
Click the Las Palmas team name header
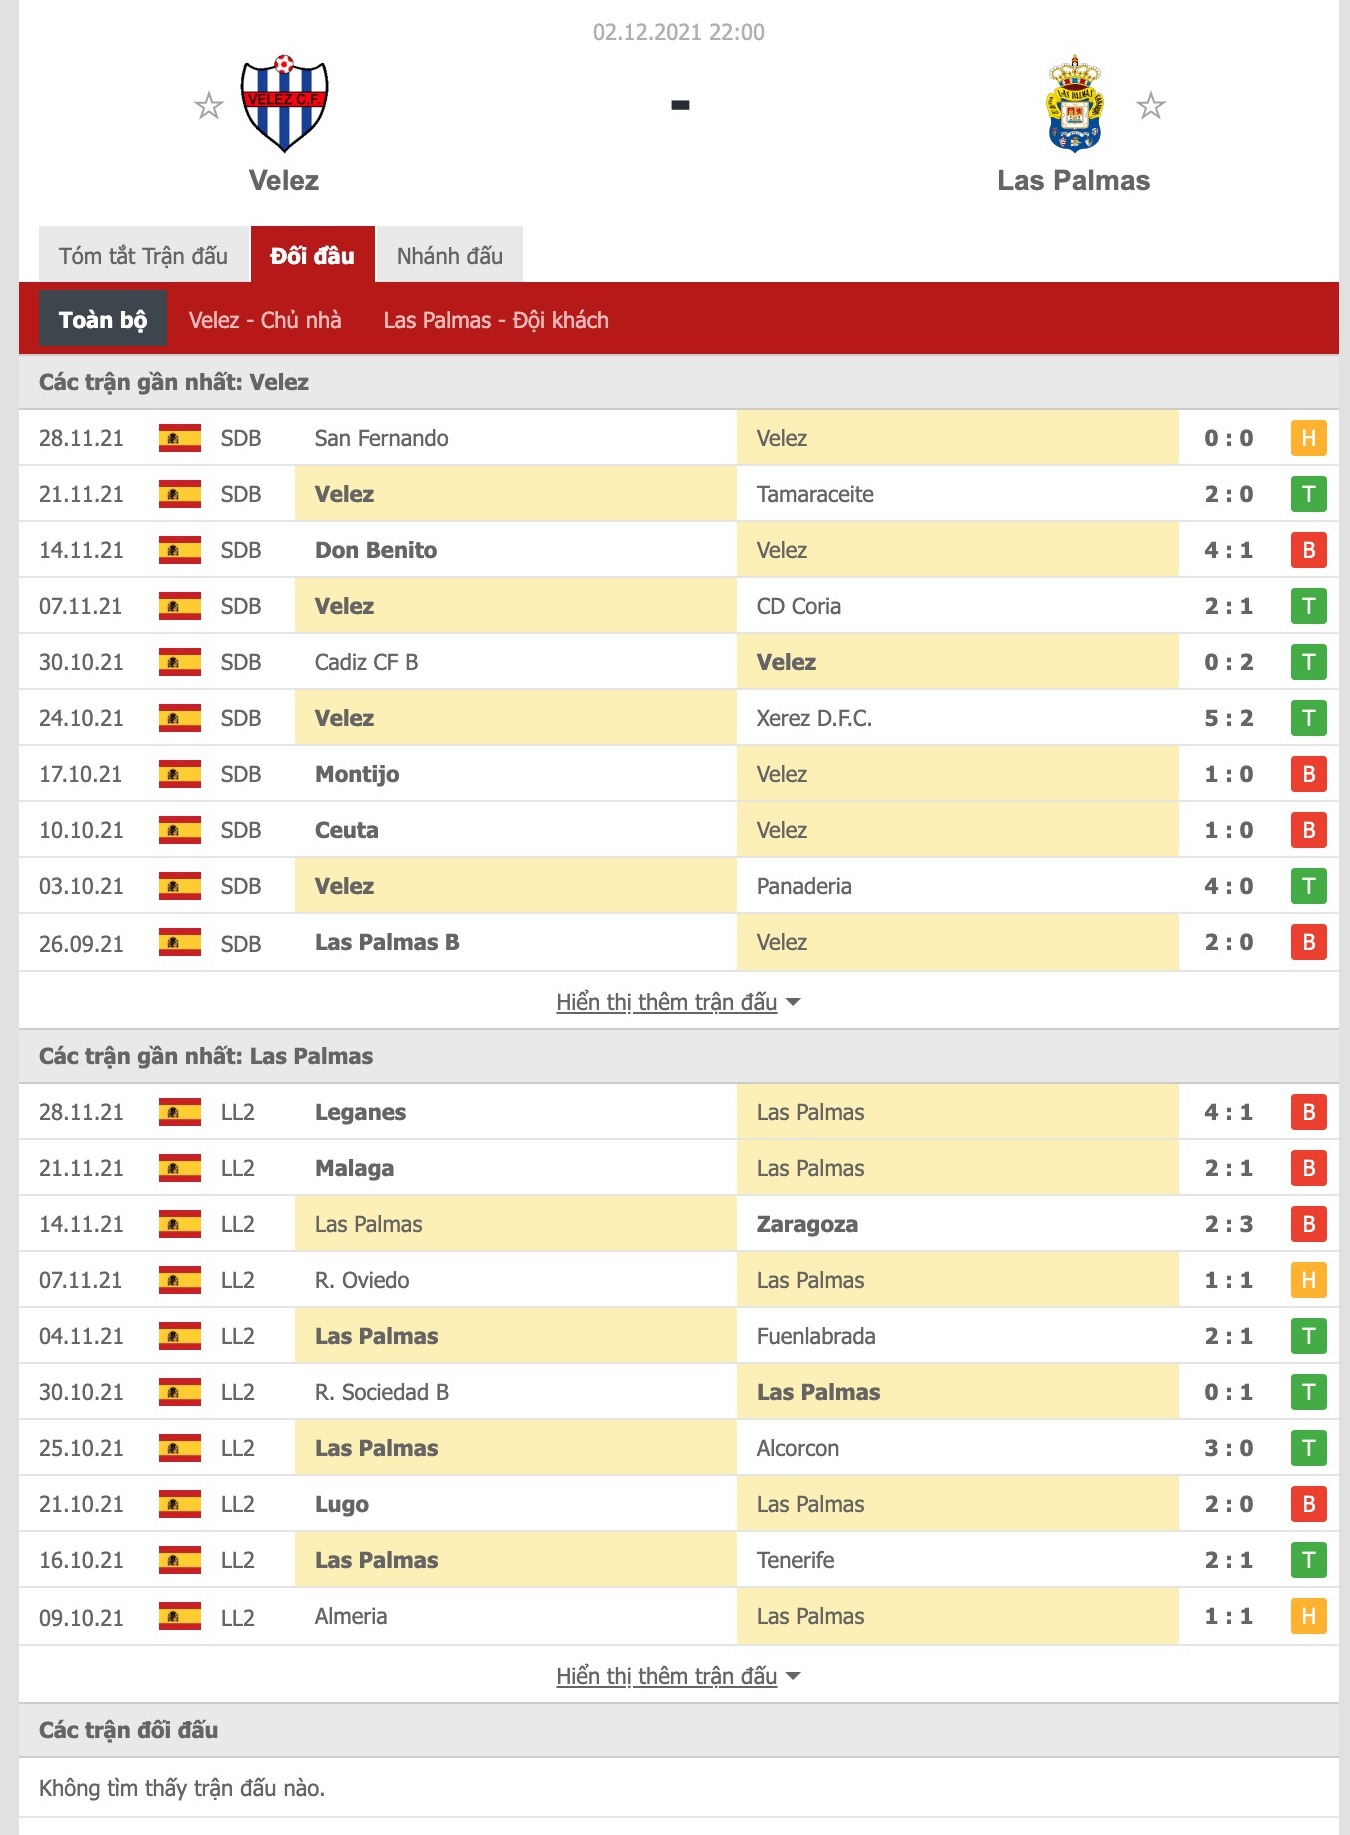point(1074,181)
